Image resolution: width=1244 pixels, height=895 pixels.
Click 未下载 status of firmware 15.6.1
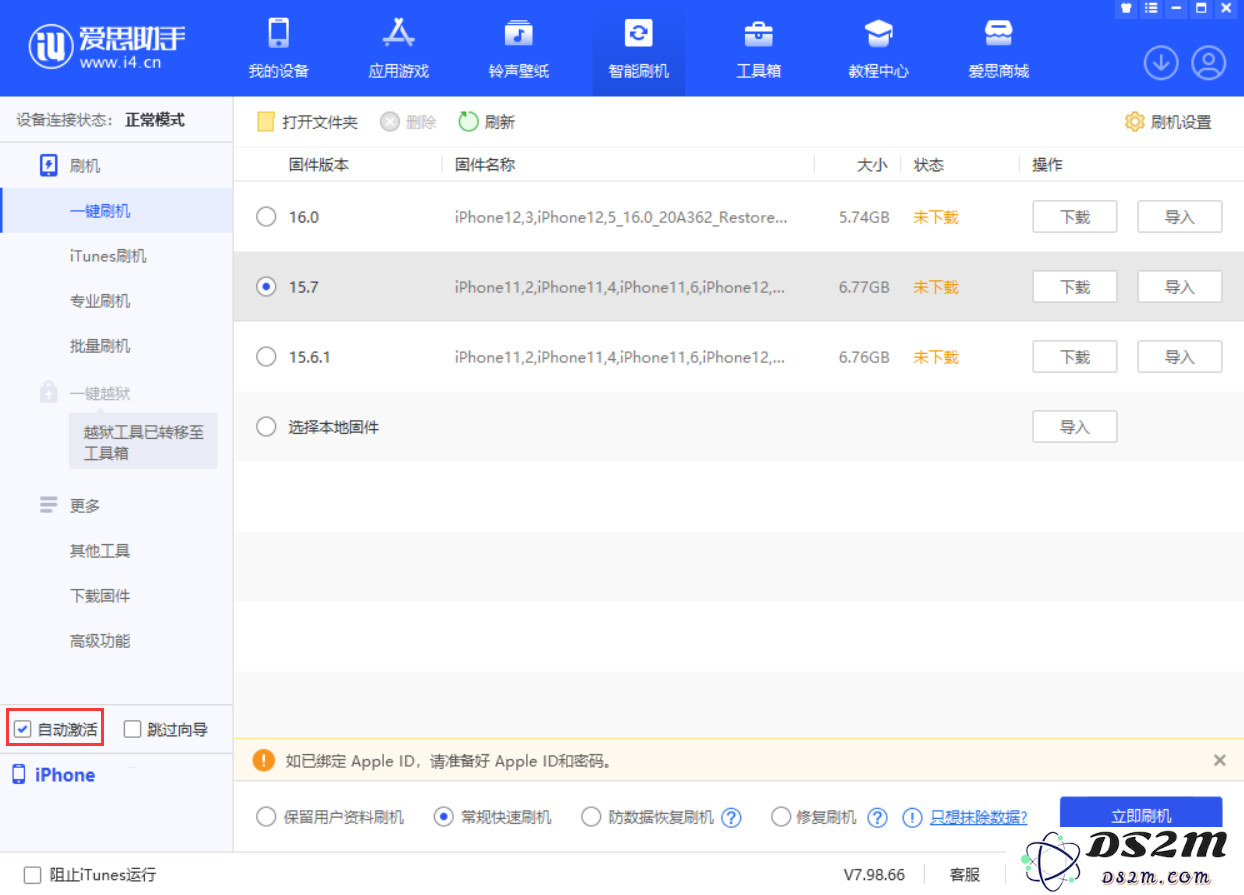(x=936, y=357)
